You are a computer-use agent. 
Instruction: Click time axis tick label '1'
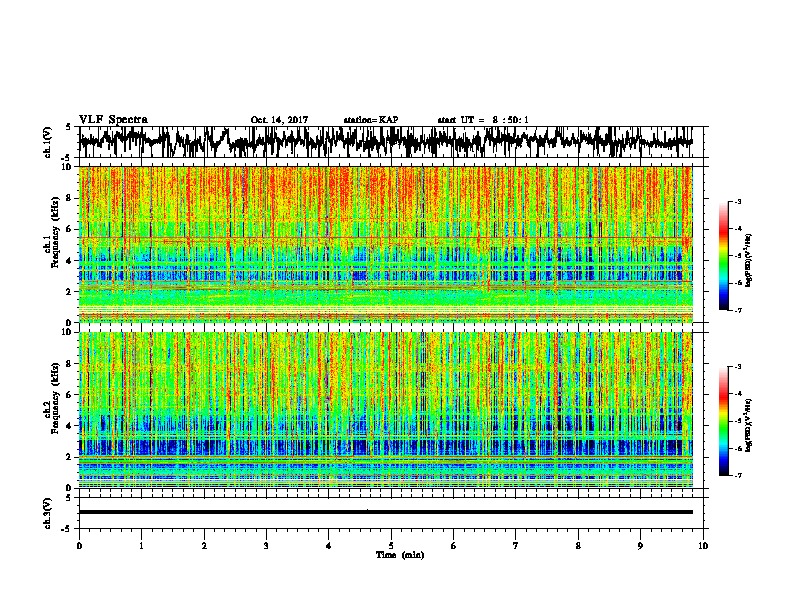pyautogui.click(x=141, y=546)
